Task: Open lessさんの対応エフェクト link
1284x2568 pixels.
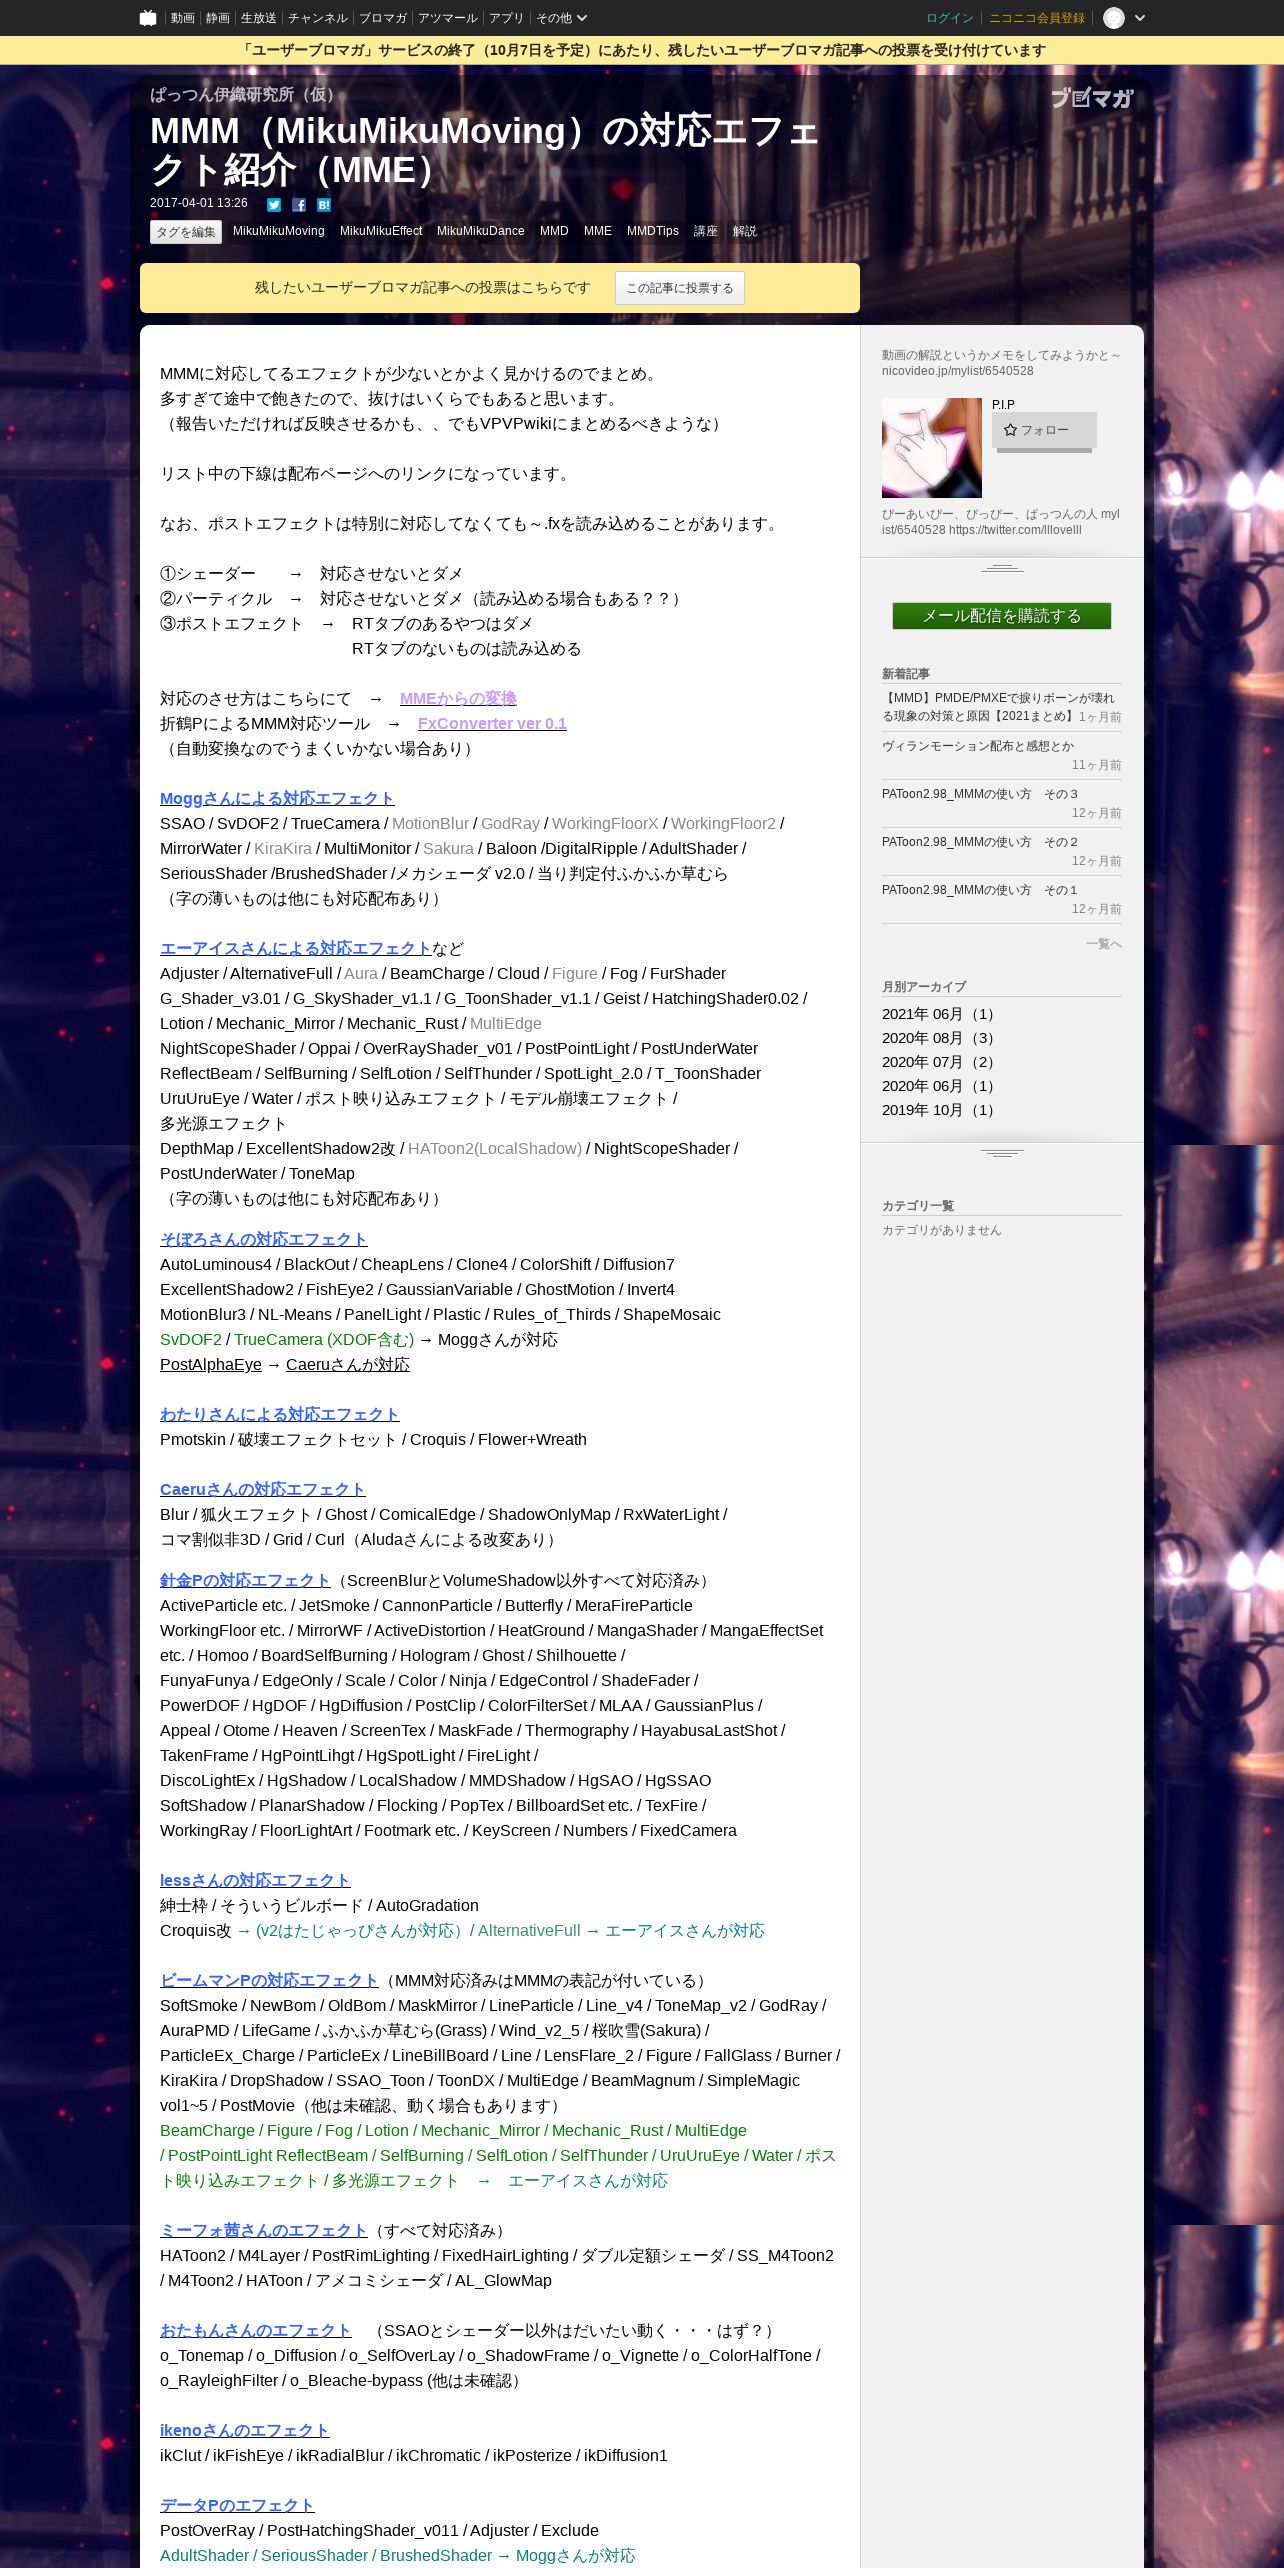Action: pyautogui.click(x=255, y=1881)
